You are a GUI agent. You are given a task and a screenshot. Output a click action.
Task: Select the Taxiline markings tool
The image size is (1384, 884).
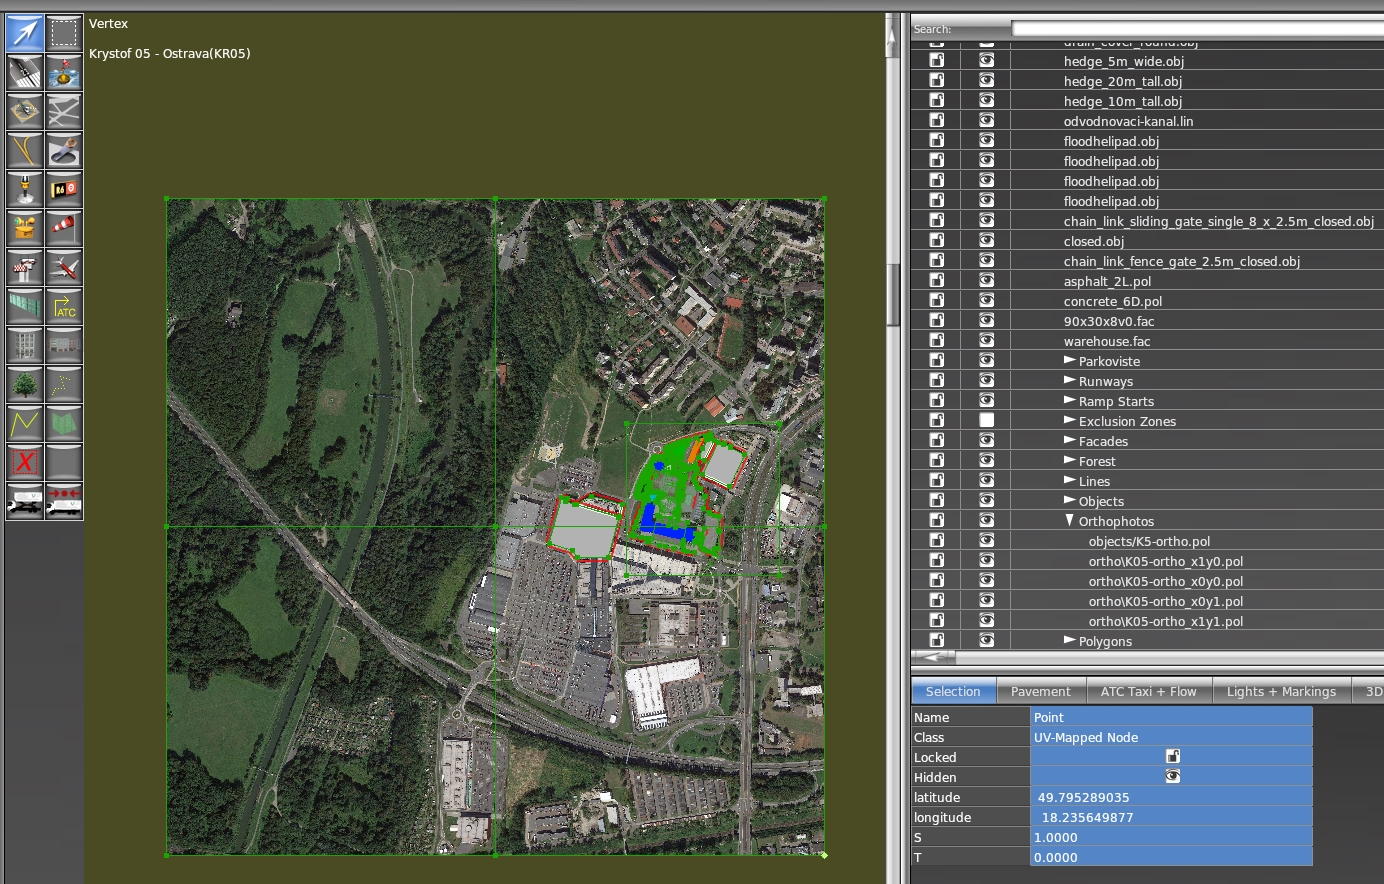pos(24,150)
